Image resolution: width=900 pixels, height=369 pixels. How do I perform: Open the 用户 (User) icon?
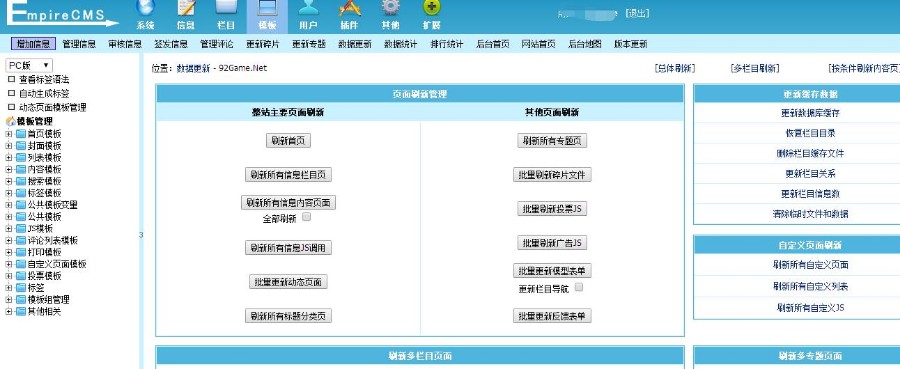(x=308, y=7)
